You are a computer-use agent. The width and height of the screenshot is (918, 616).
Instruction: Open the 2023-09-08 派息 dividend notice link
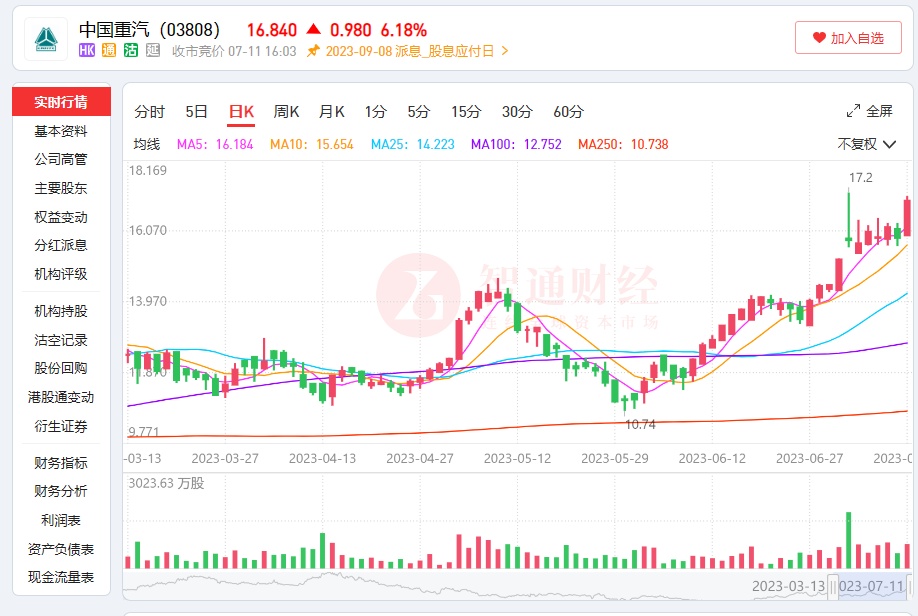[x=410, y=51]
